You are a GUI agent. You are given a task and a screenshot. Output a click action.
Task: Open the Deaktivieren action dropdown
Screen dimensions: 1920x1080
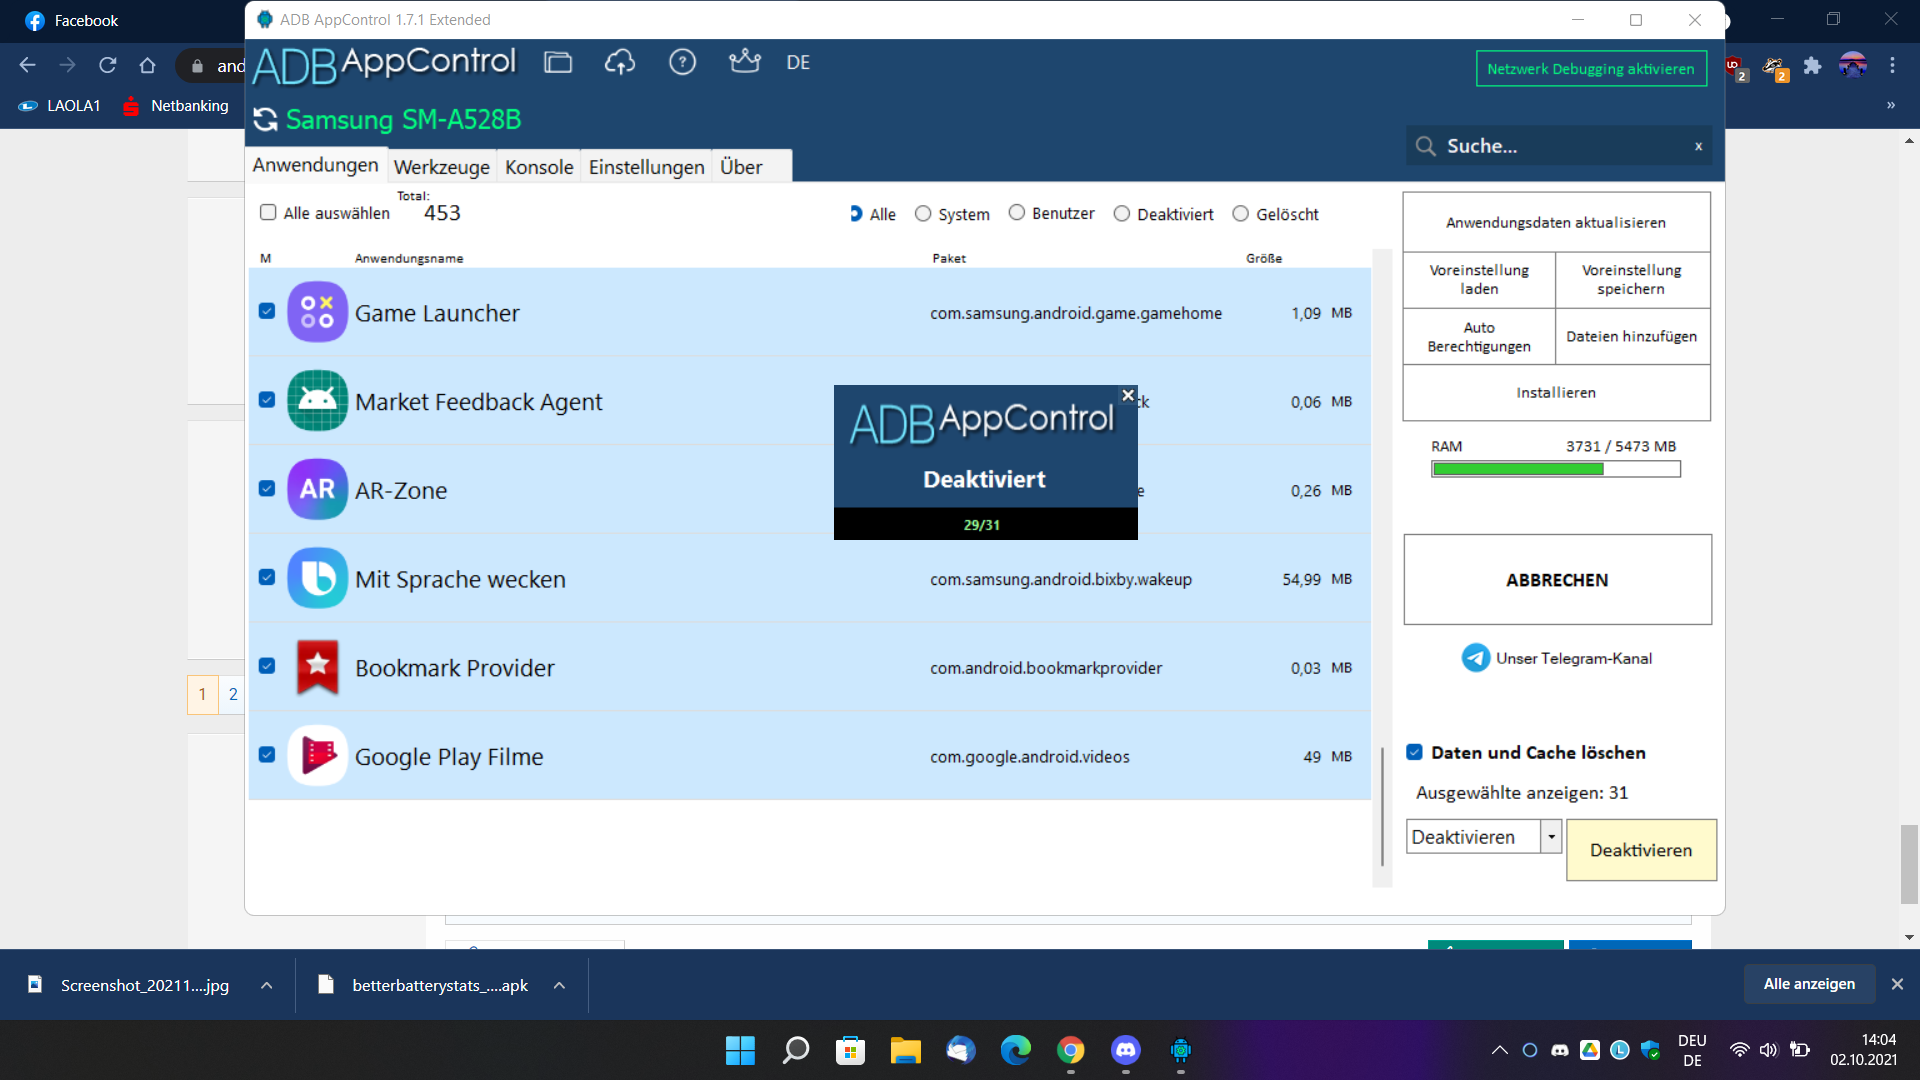[1551, 836]
